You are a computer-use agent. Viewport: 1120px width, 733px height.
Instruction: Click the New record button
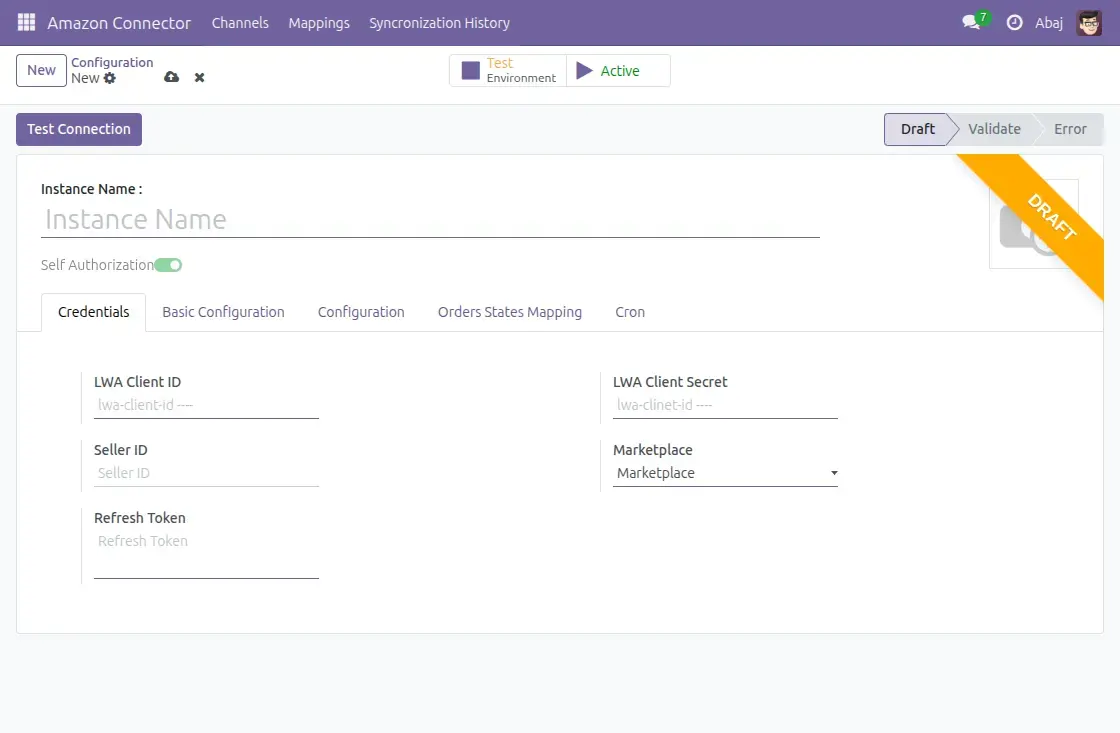42,70
